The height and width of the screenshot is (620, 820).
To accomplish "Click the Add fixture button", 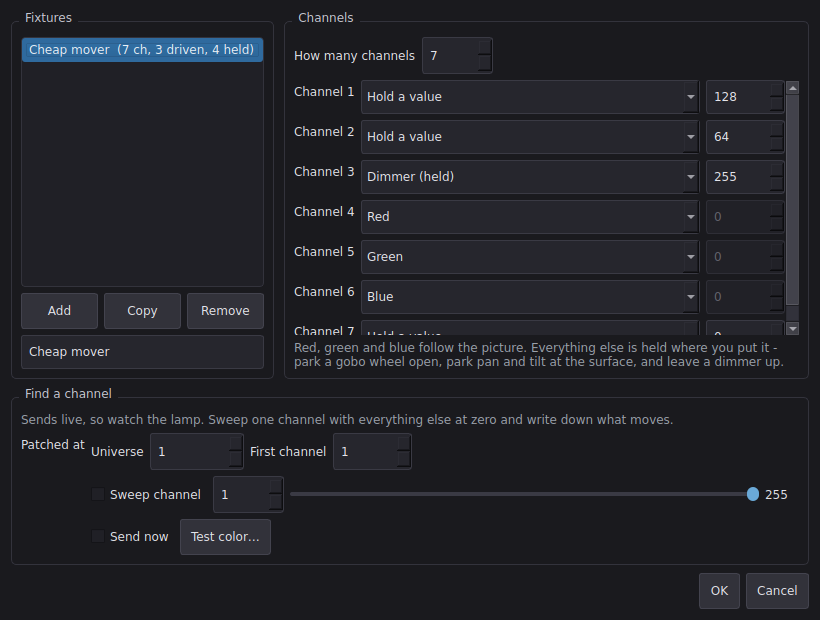I will pyautogui.click(x=59, y=311).
